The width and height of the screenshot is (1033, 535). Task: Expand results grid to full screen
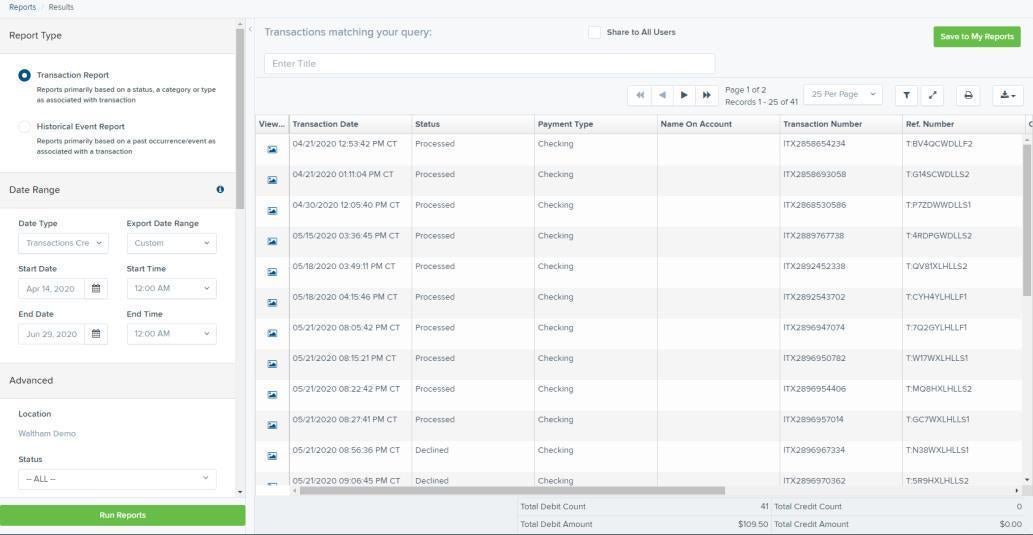click(x=932, y=95)
